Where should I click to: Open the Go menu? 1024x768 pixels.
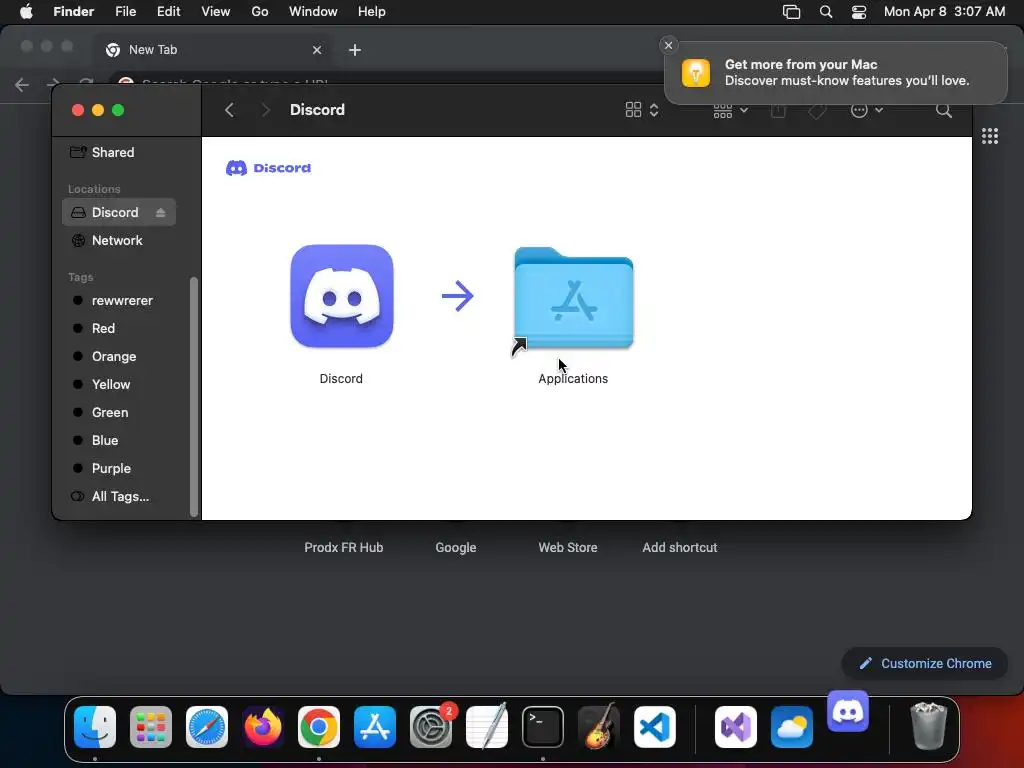click(x=260, y=12)
